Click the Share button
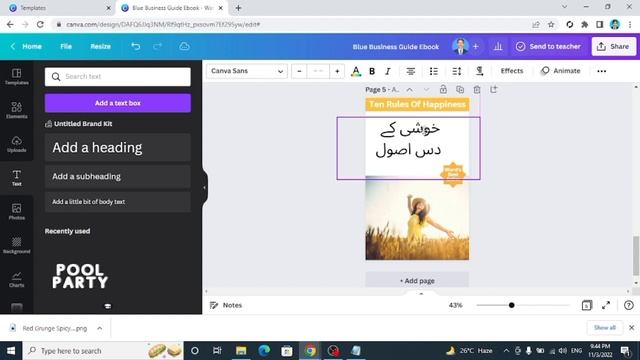 [x=613, y=47]
